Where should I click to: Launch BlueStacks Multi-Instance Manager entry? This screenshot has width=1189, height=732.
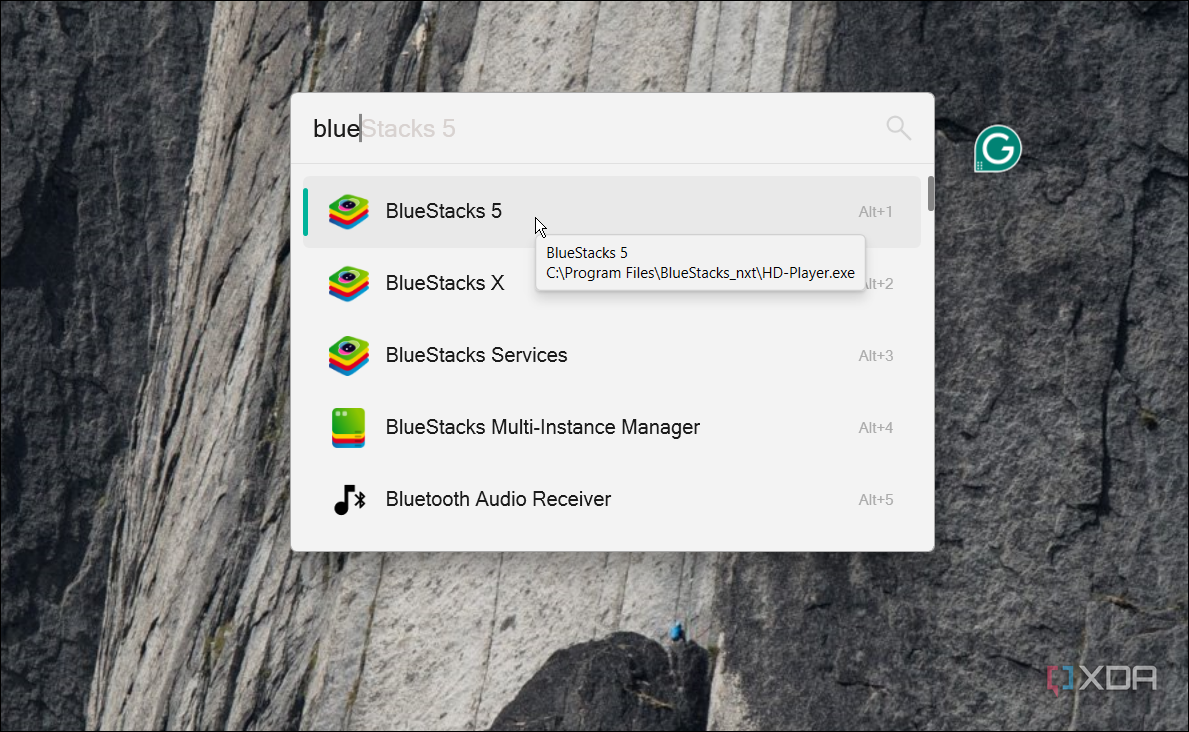point(543,427)
